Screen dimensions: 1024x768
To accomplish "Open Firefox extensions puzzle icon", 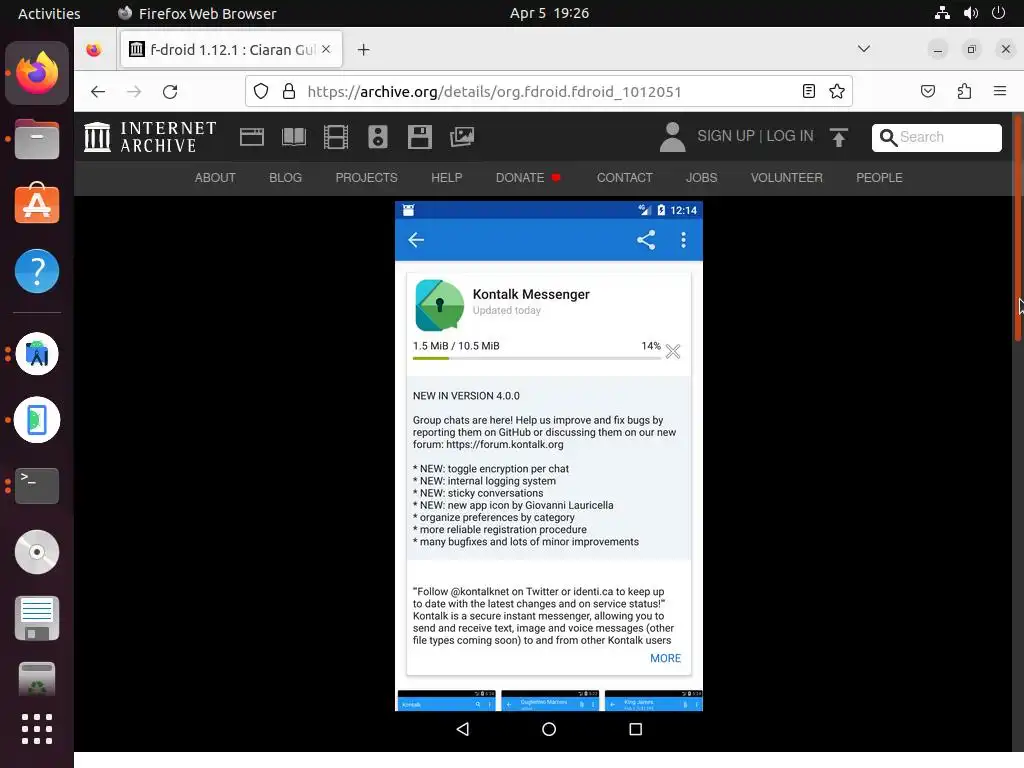I will [x=964, y=91].
